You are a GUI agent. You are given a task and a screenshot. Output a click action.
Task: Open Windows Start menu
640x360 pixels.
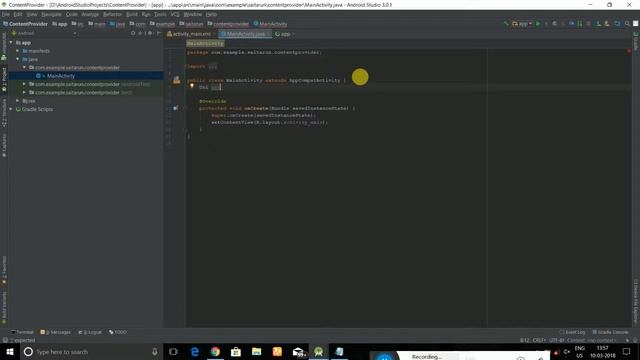point(10,352)
